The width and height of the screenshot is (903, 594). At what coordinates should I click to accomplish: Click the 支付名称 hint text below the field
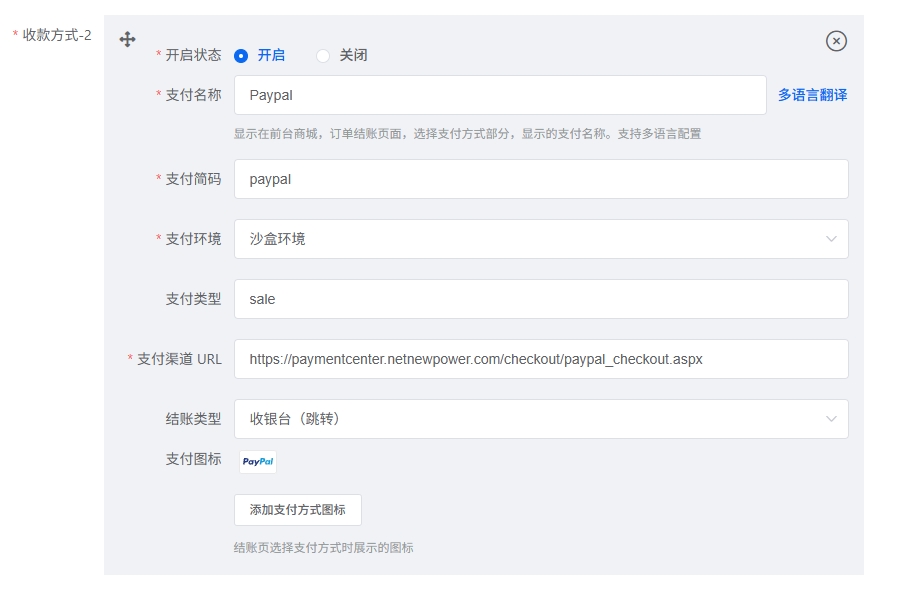coord(467,134)
